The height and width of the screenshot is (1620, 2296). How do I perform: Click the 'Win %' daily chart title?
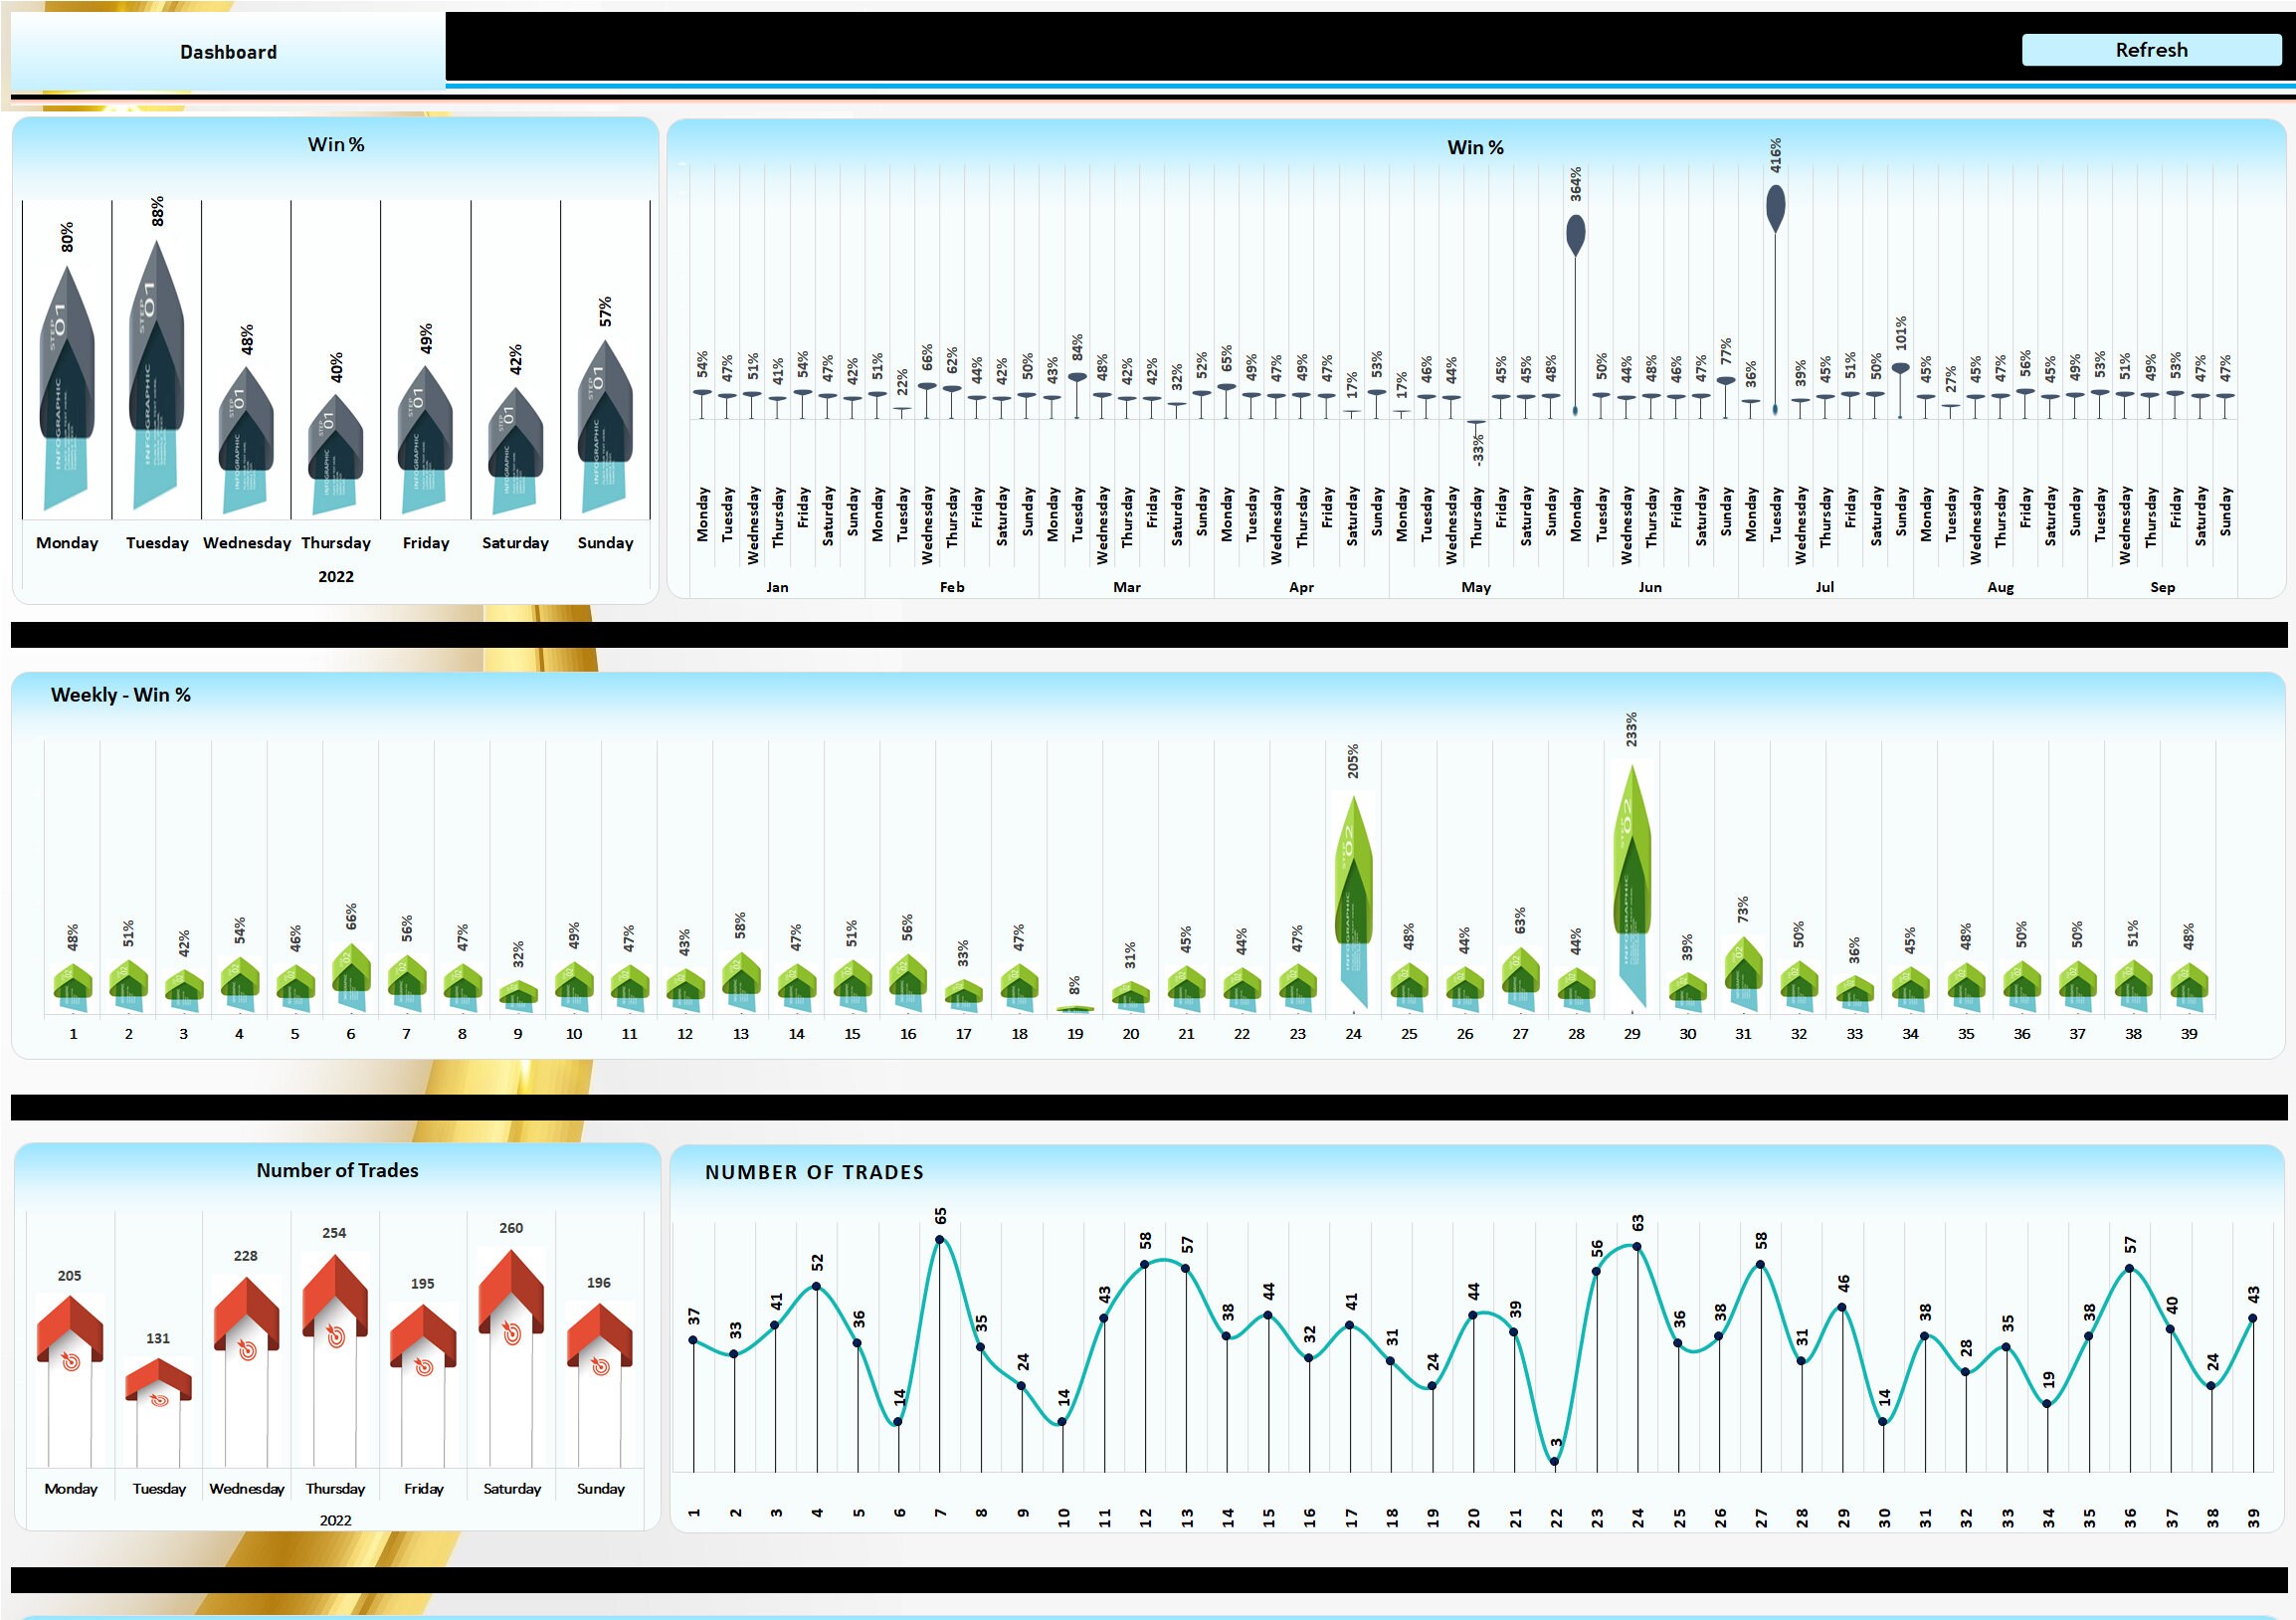pos(1475,147)
